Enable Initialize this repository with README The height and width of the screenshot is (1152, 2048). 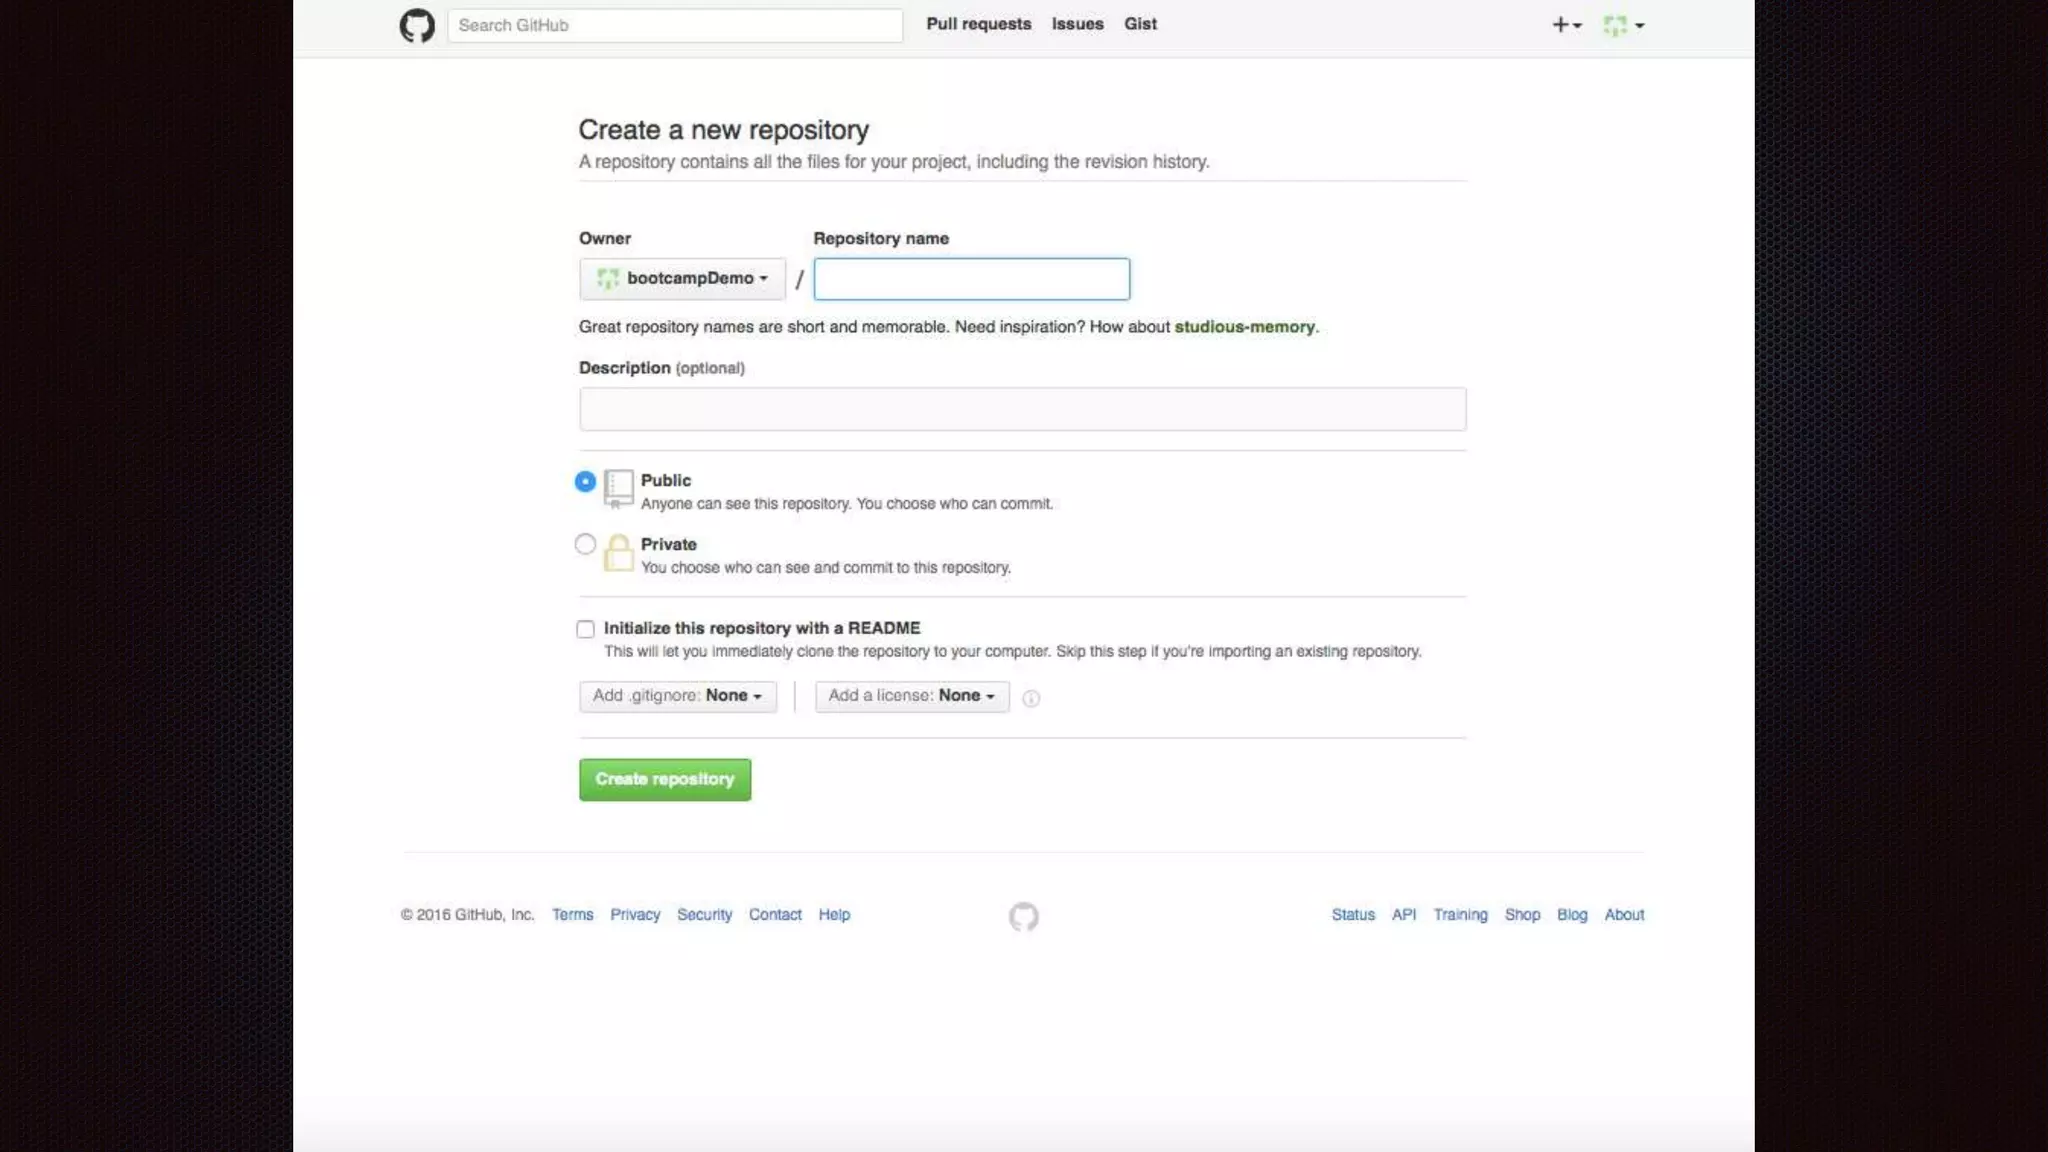pyautogui.click(x=585, y=629)
